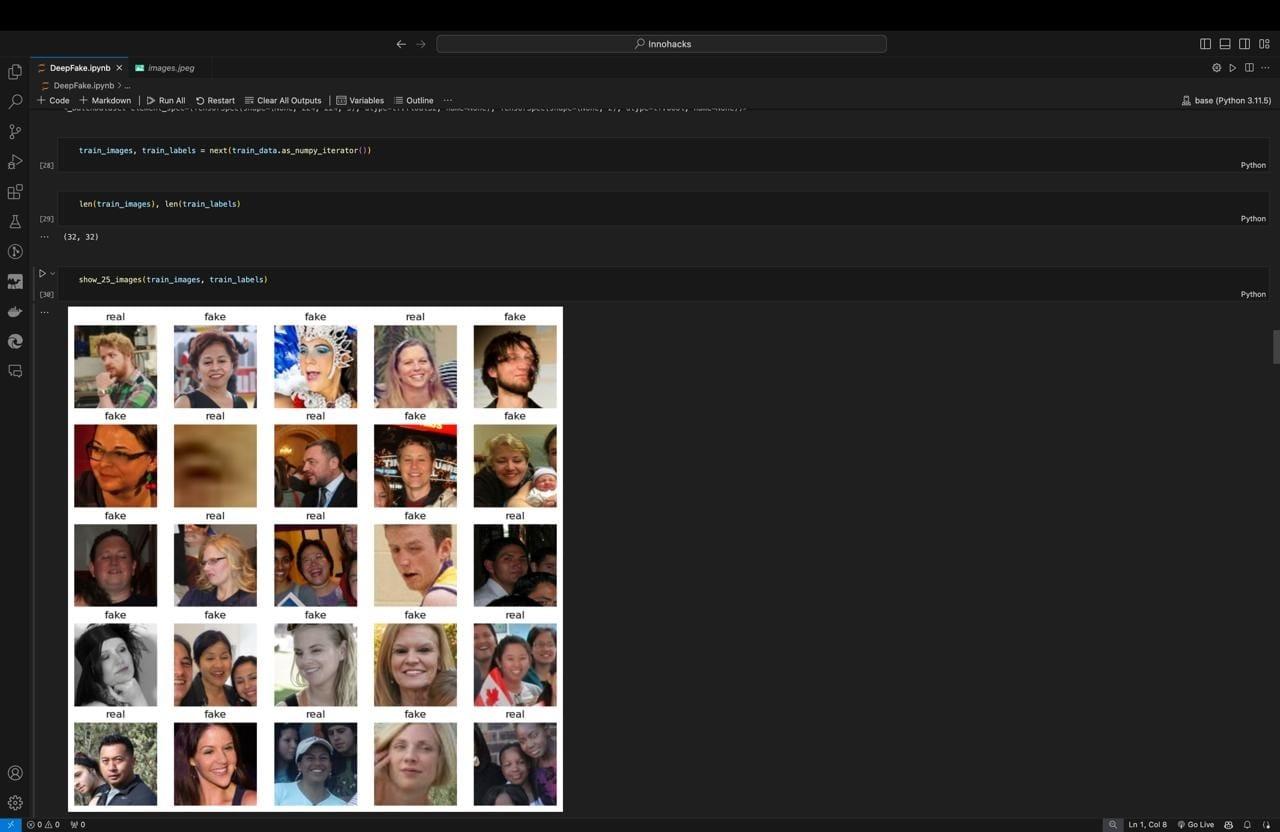Close the DeepFake.ipynb tab
Screen dimensions: 1280x832
[119, 68]
